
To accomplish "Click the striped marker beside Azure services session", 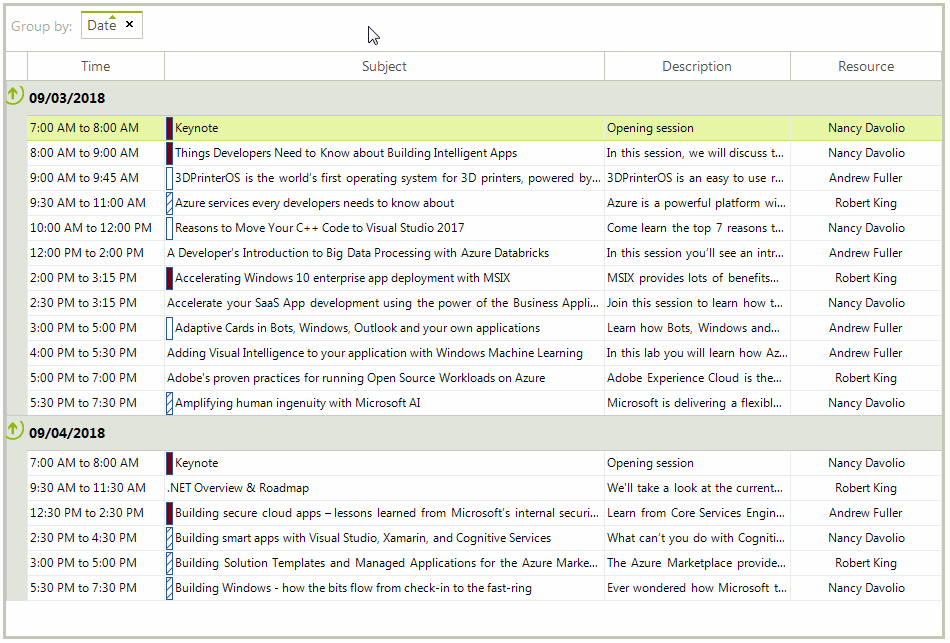I will 168,202.
